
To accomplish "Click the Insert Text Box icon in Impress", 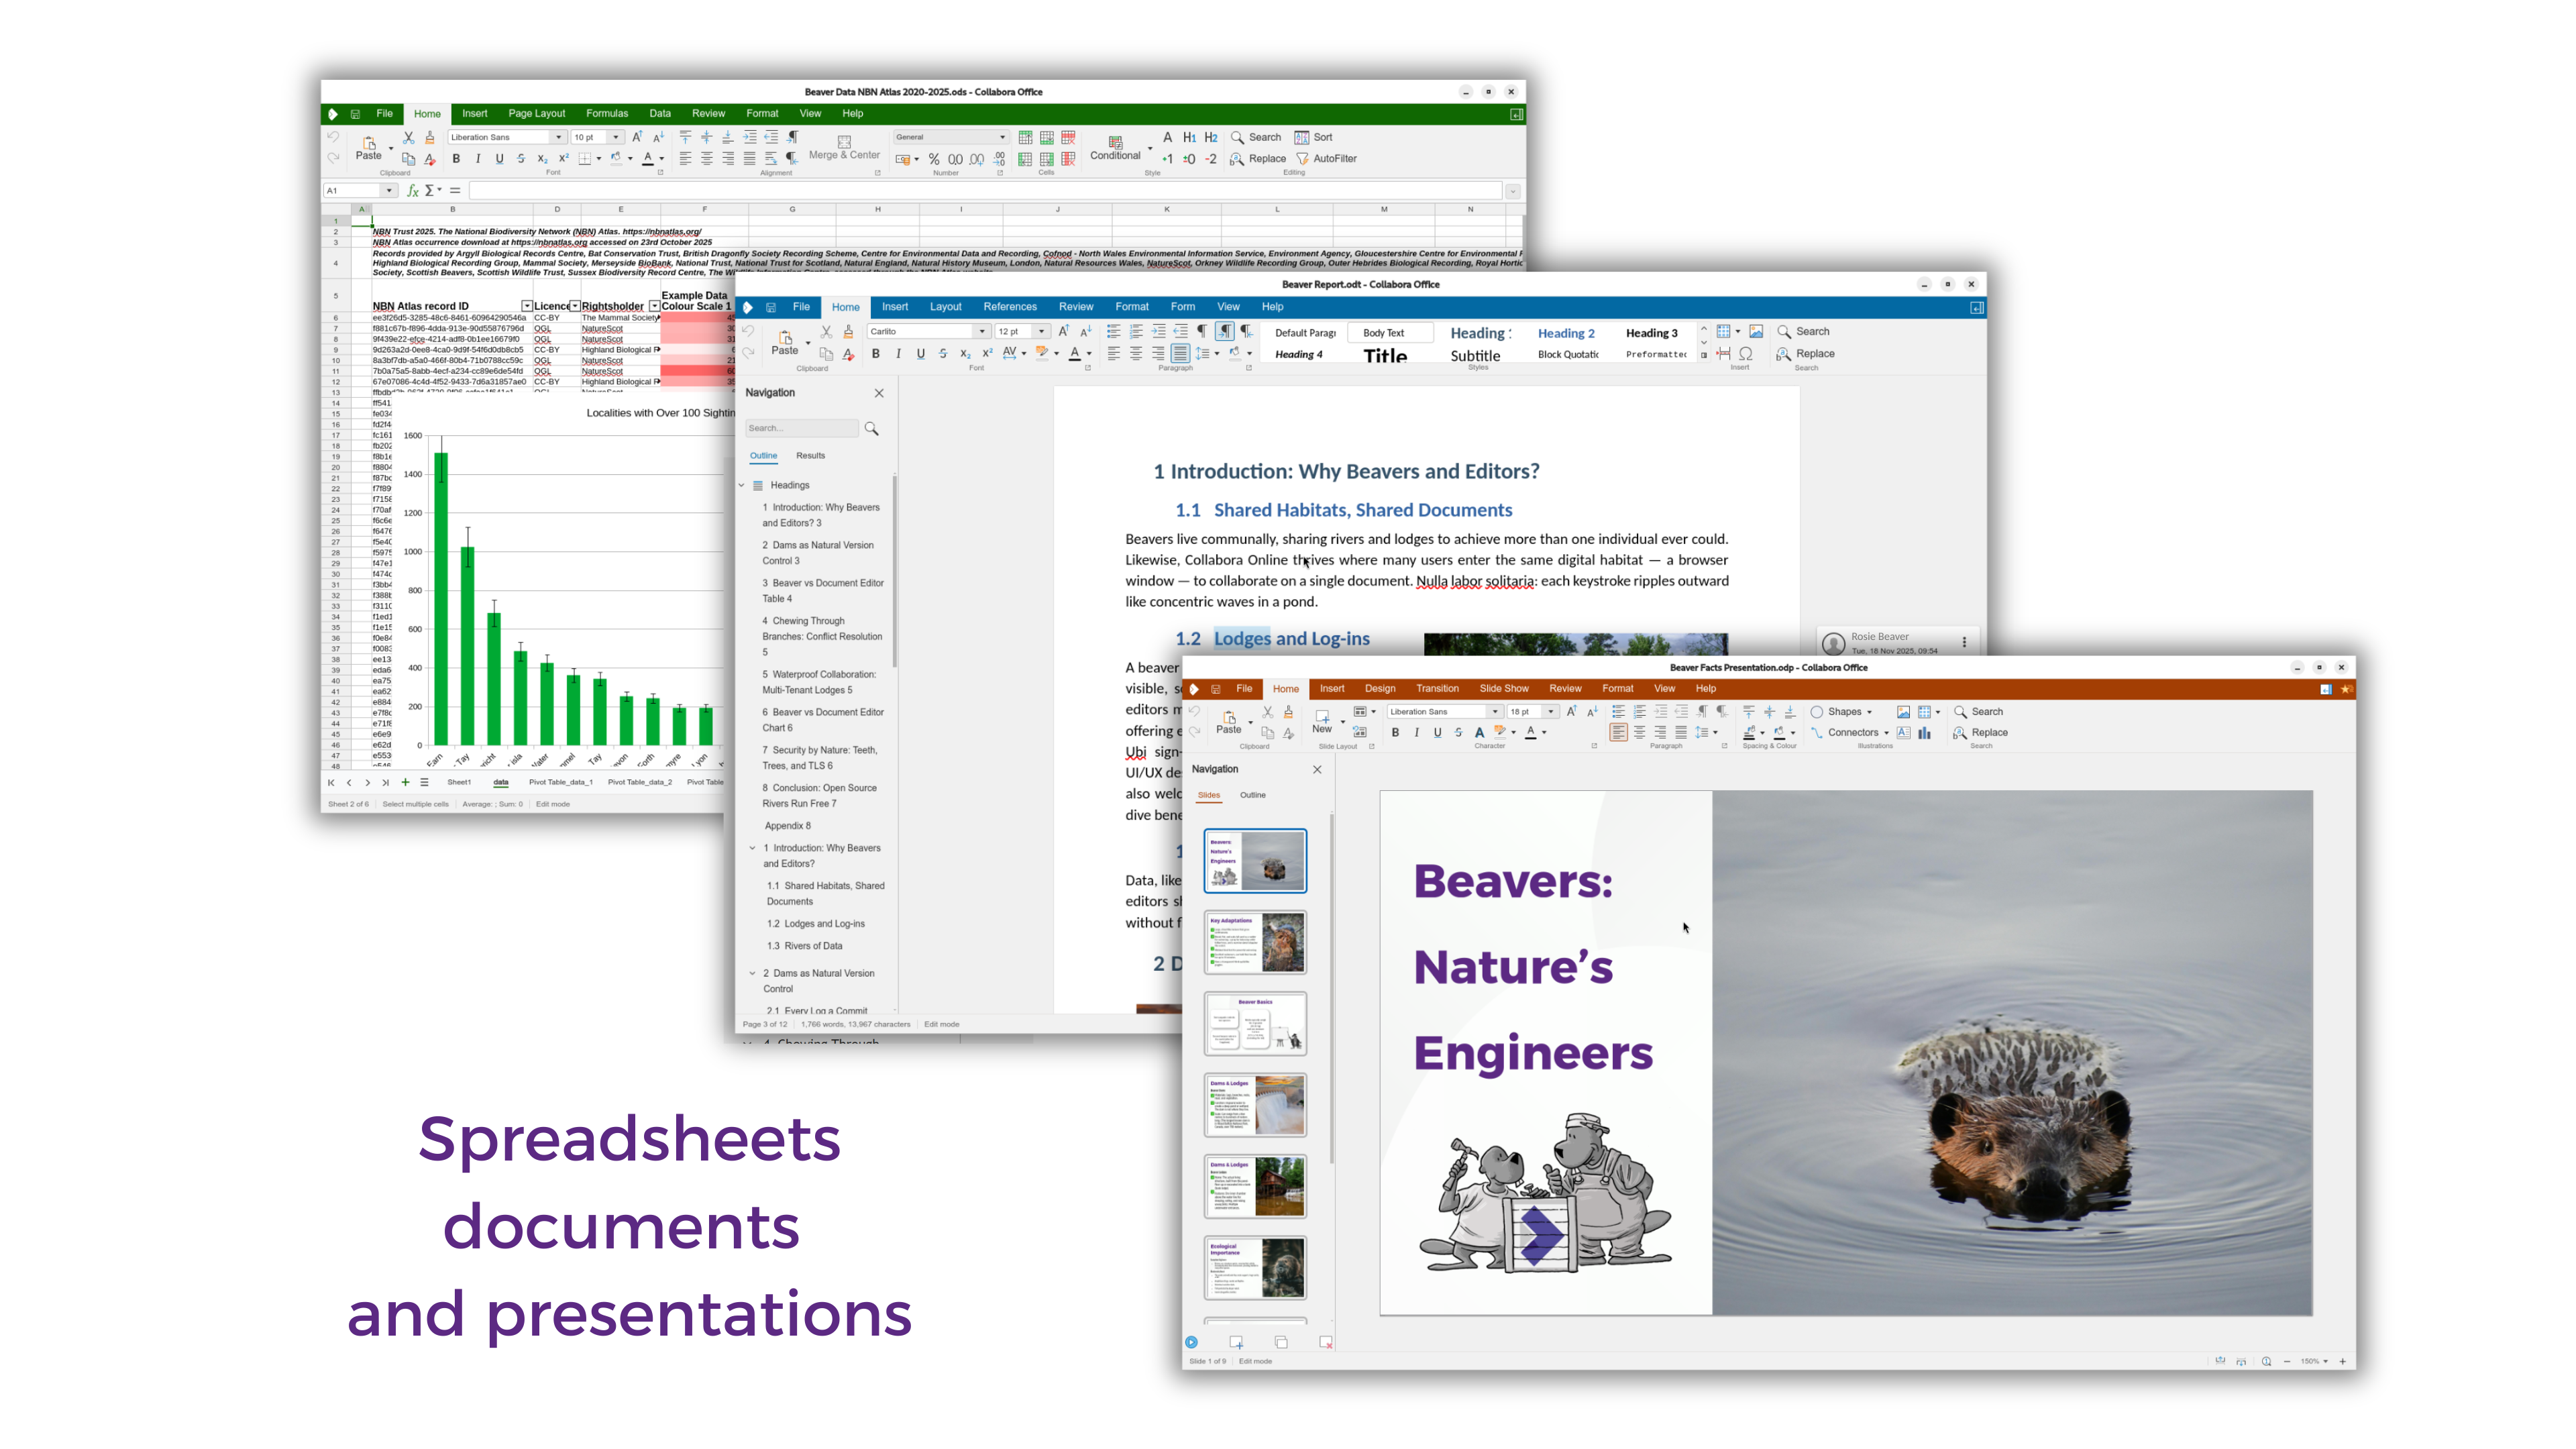I will click(x=1903, y=733).
